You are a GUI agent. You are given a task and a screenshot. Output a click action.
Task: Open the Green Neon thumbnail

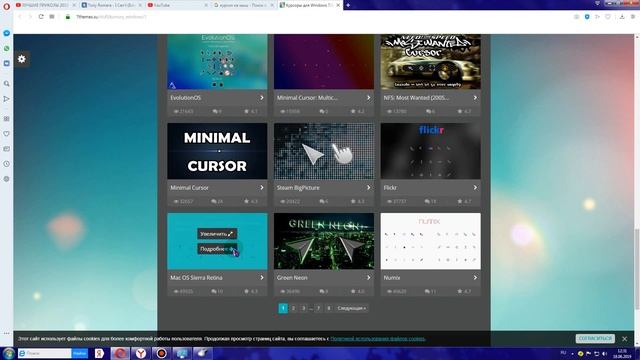click(324, 241)
